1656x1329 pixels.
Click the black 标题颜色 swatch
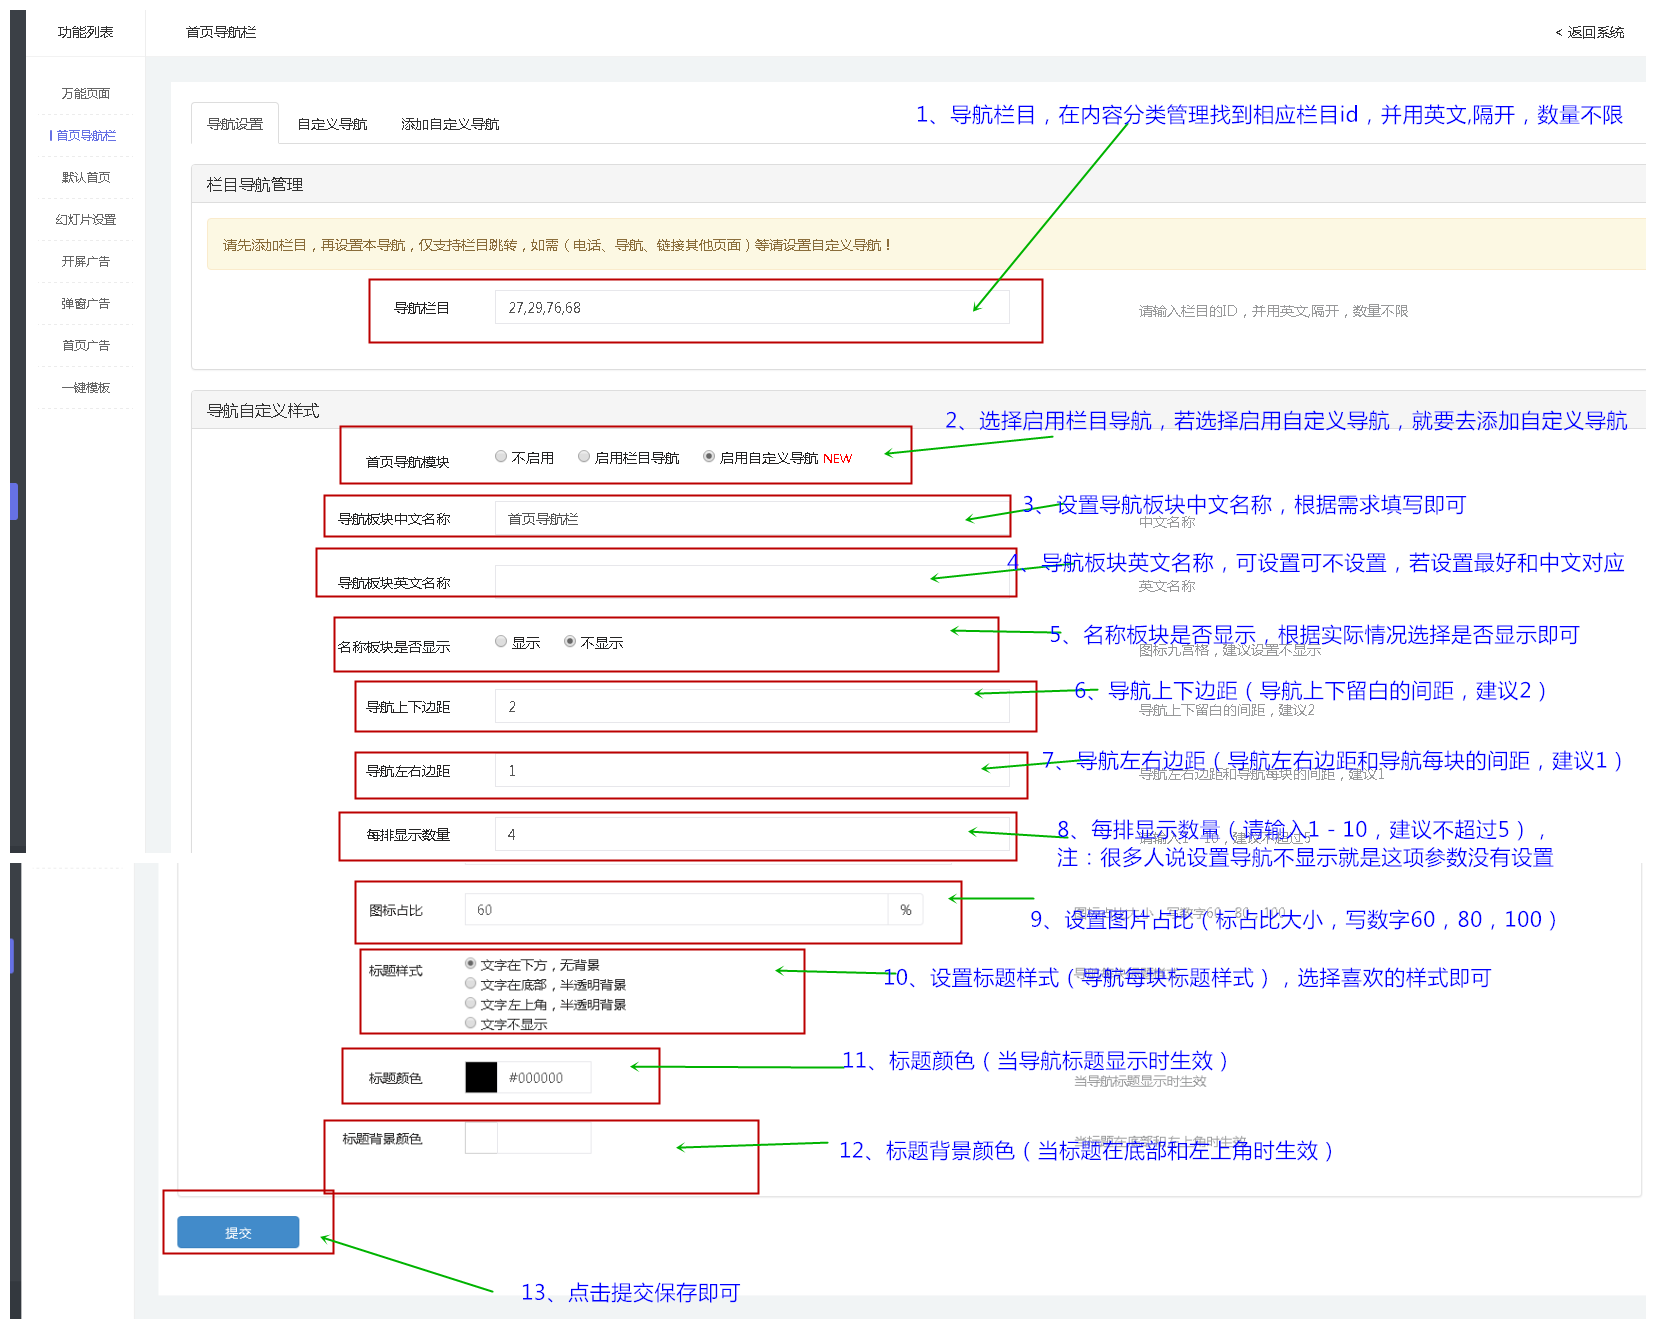click(481, 1077)
